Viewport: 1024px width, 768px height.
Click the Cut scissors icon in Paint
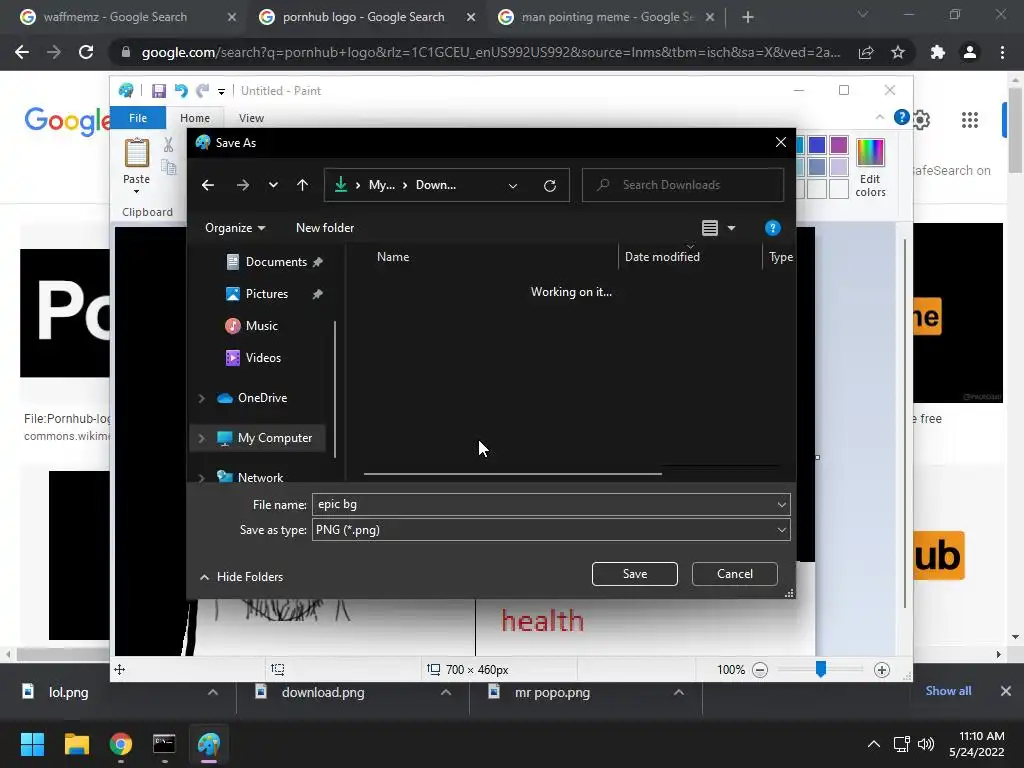pyautogui.click(x=168, y=145)
